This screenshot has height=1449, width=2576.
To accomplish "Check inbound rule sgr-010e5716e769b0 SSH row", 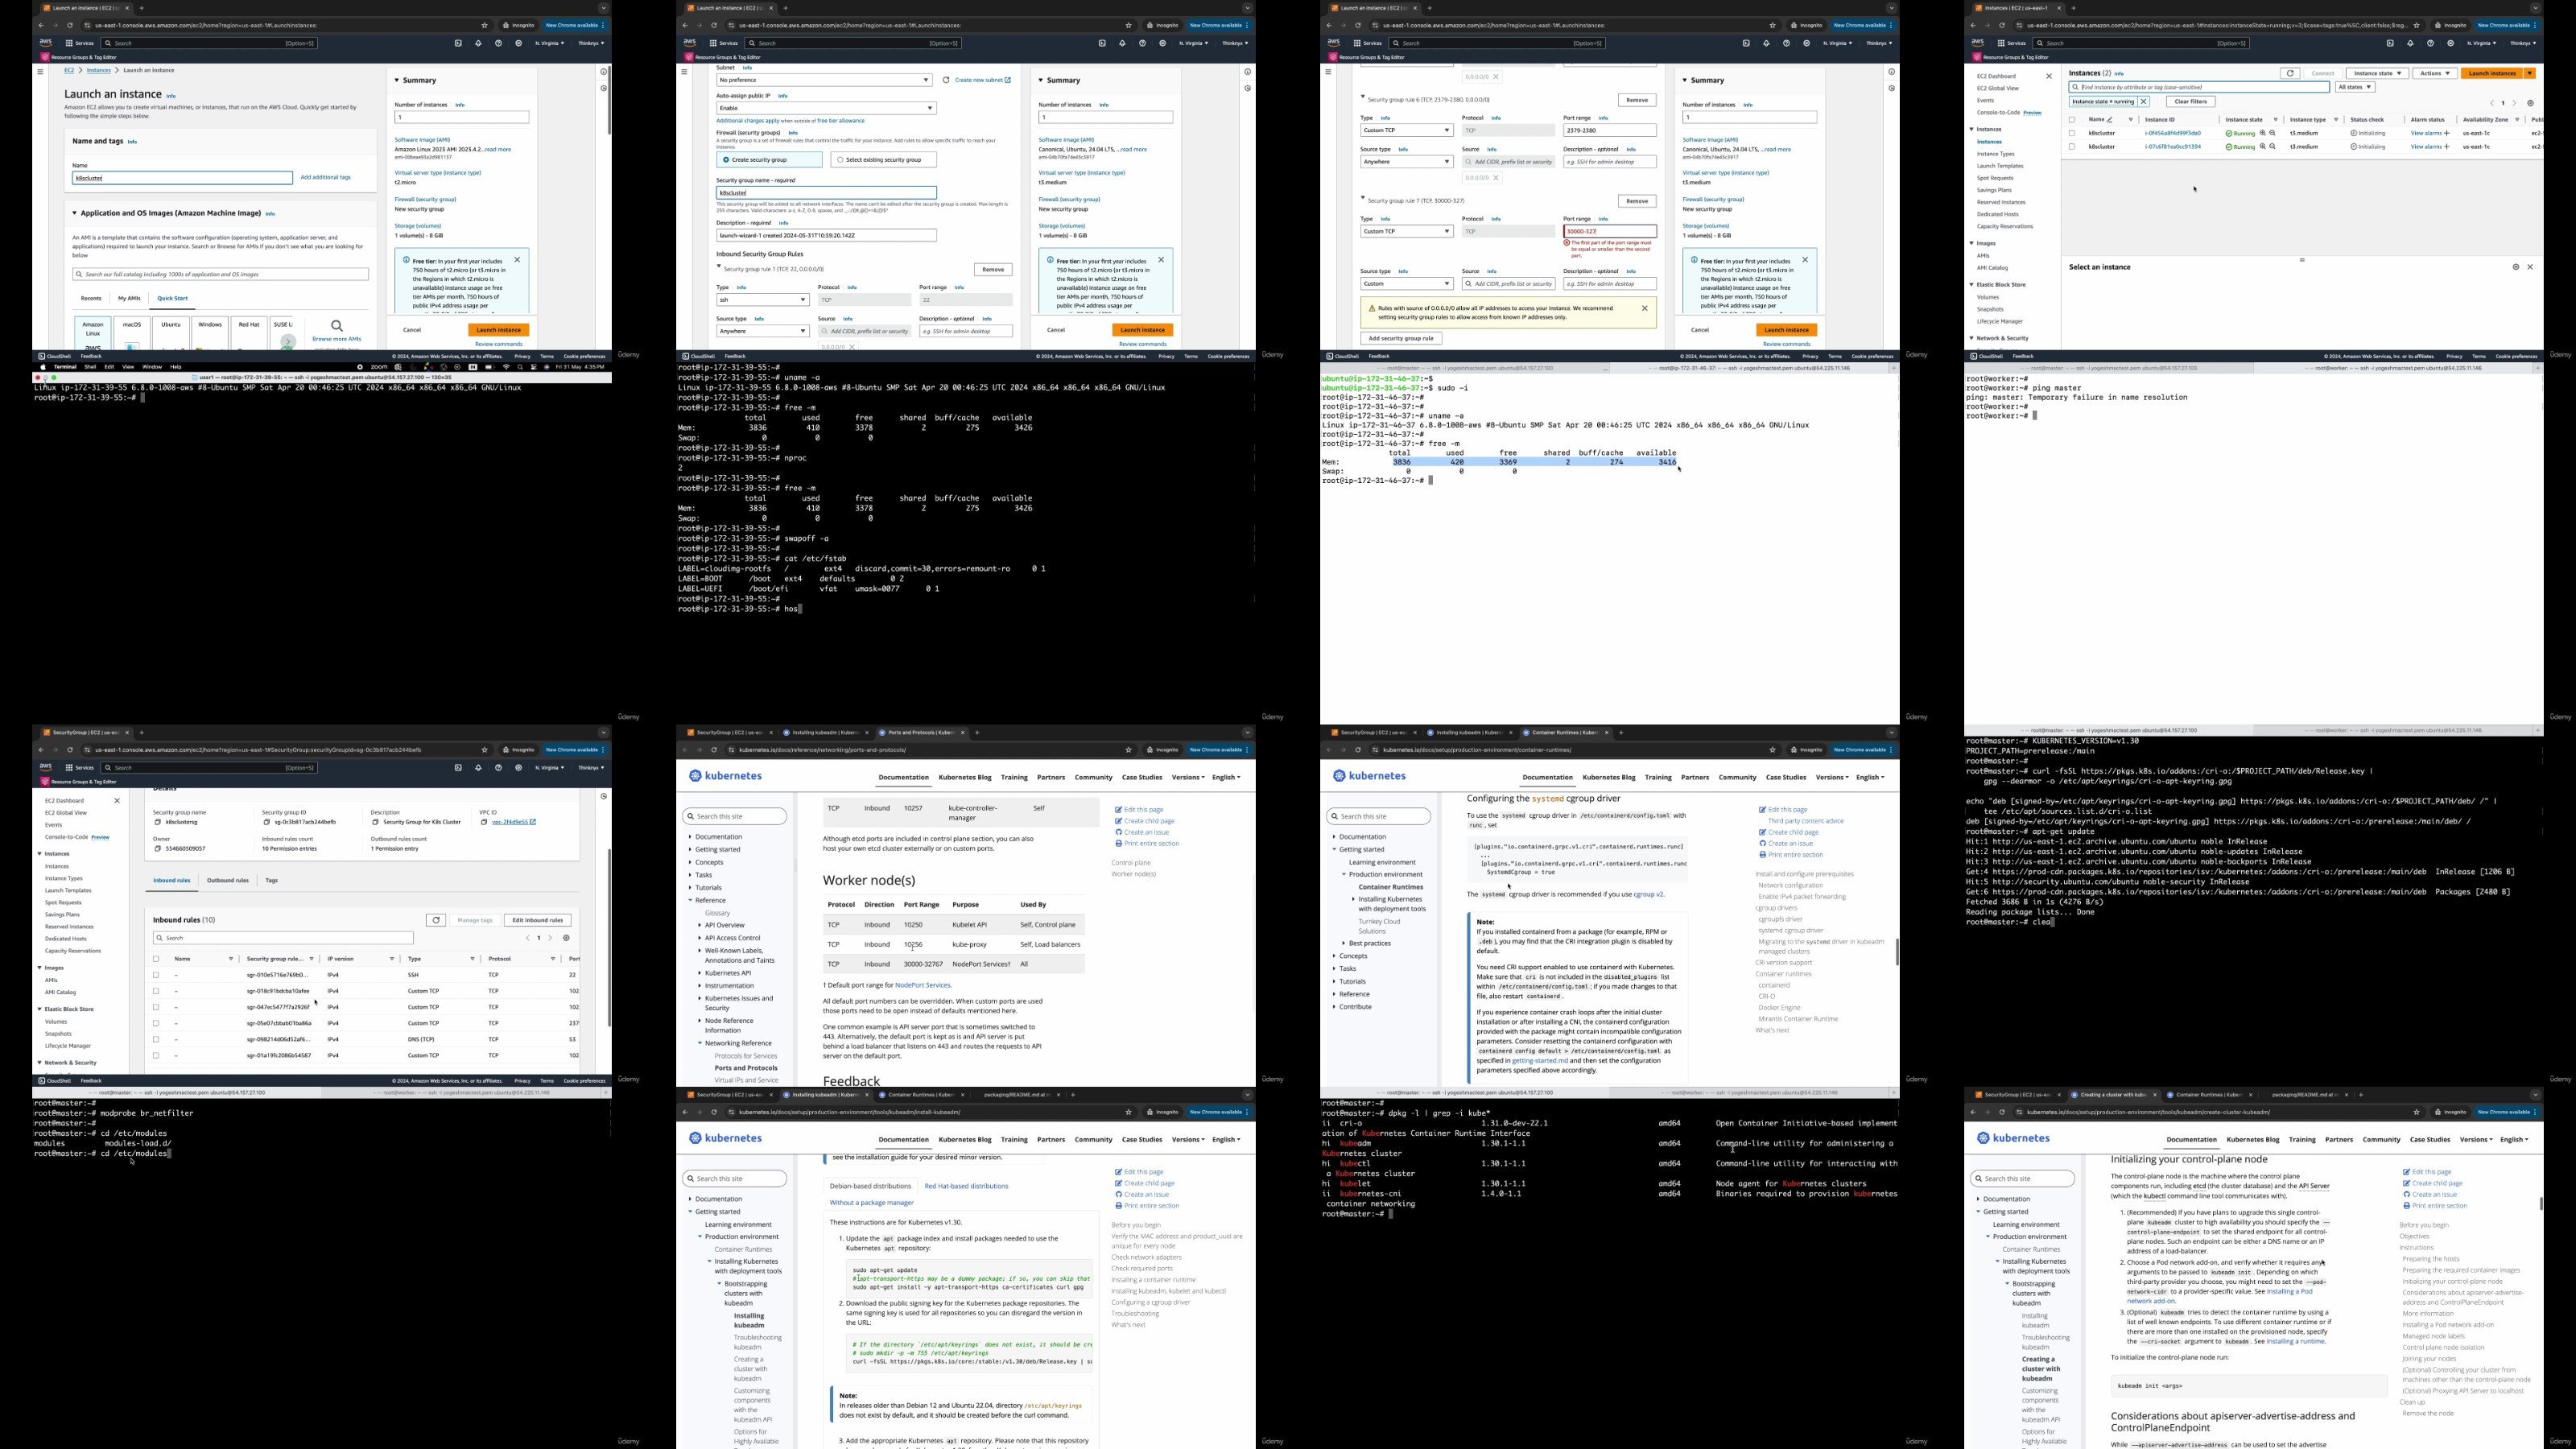I will [156, 975].
